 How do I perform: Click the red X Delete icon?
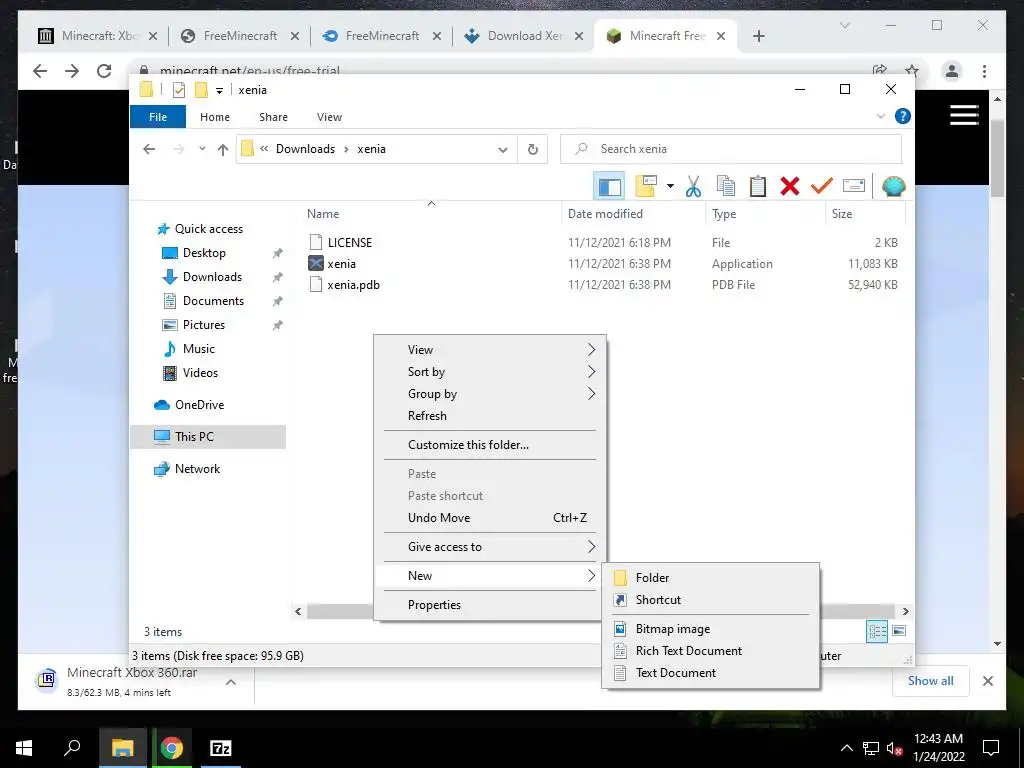coord(790,186)
